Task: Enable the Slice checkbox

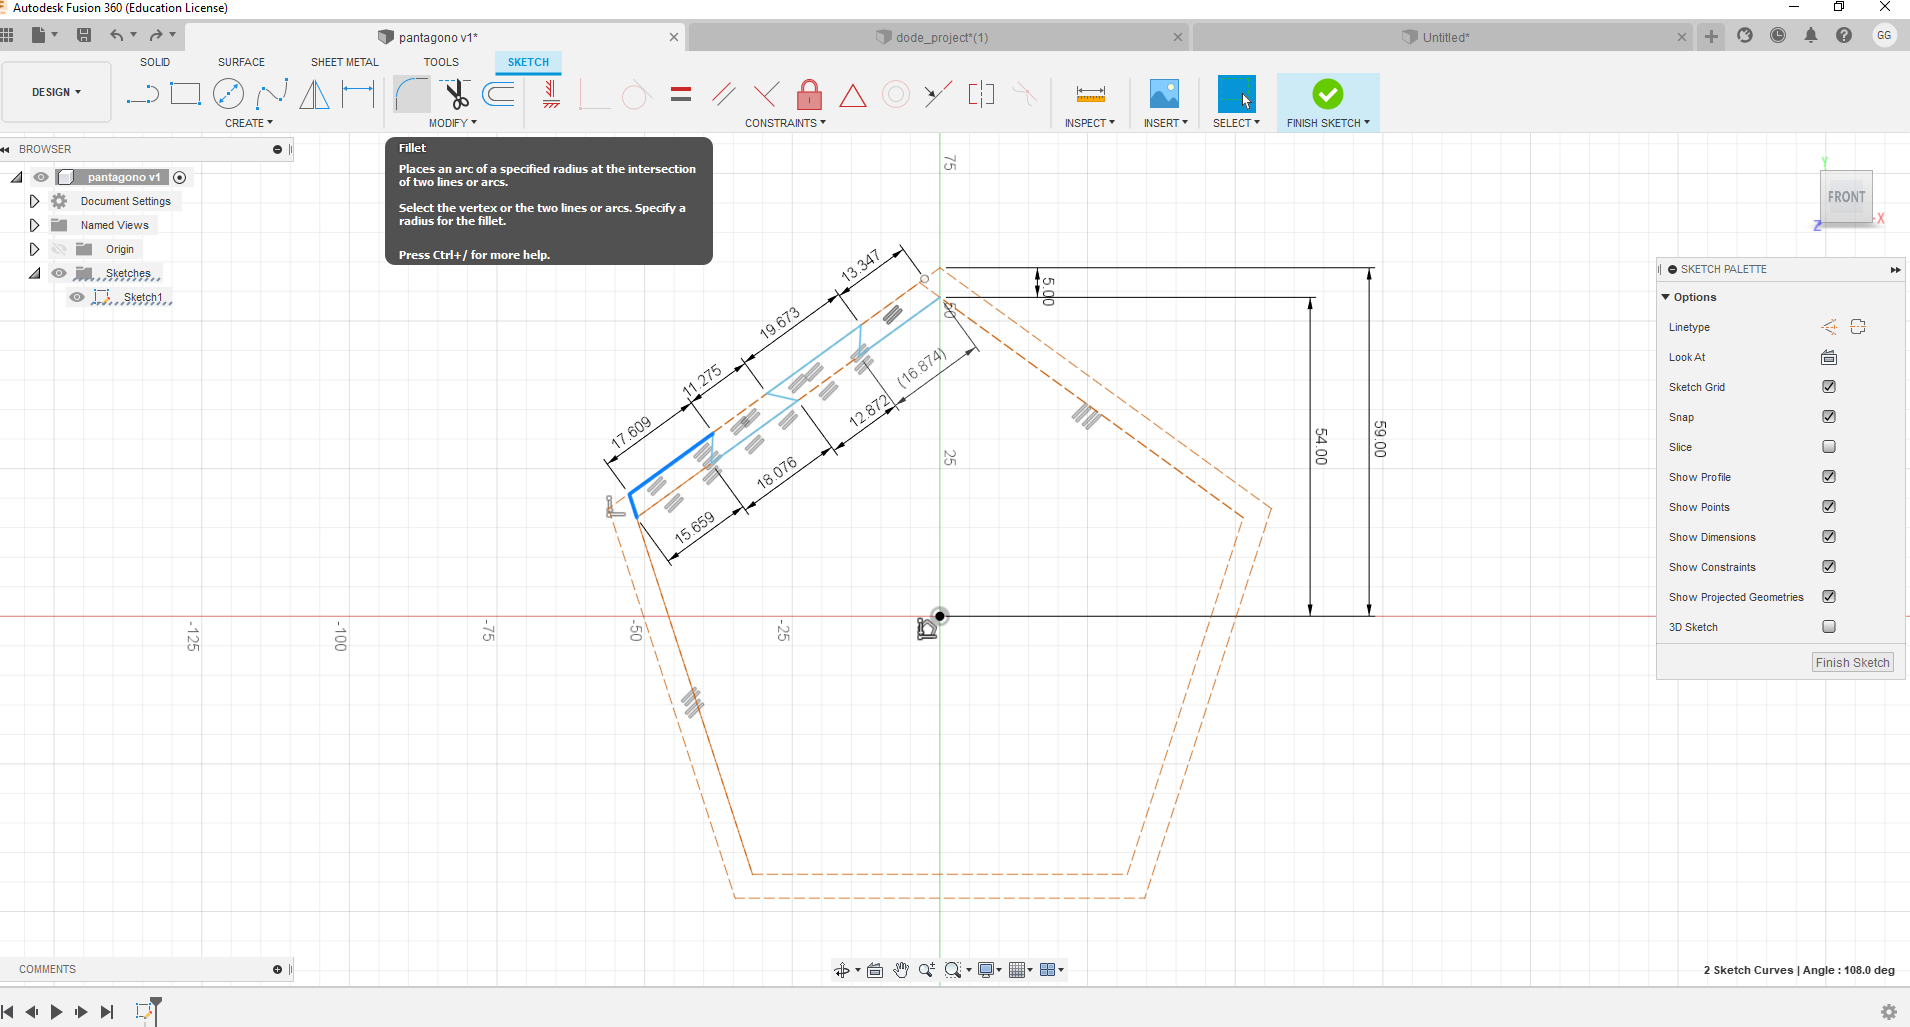Action: [x=1829, y=447]
